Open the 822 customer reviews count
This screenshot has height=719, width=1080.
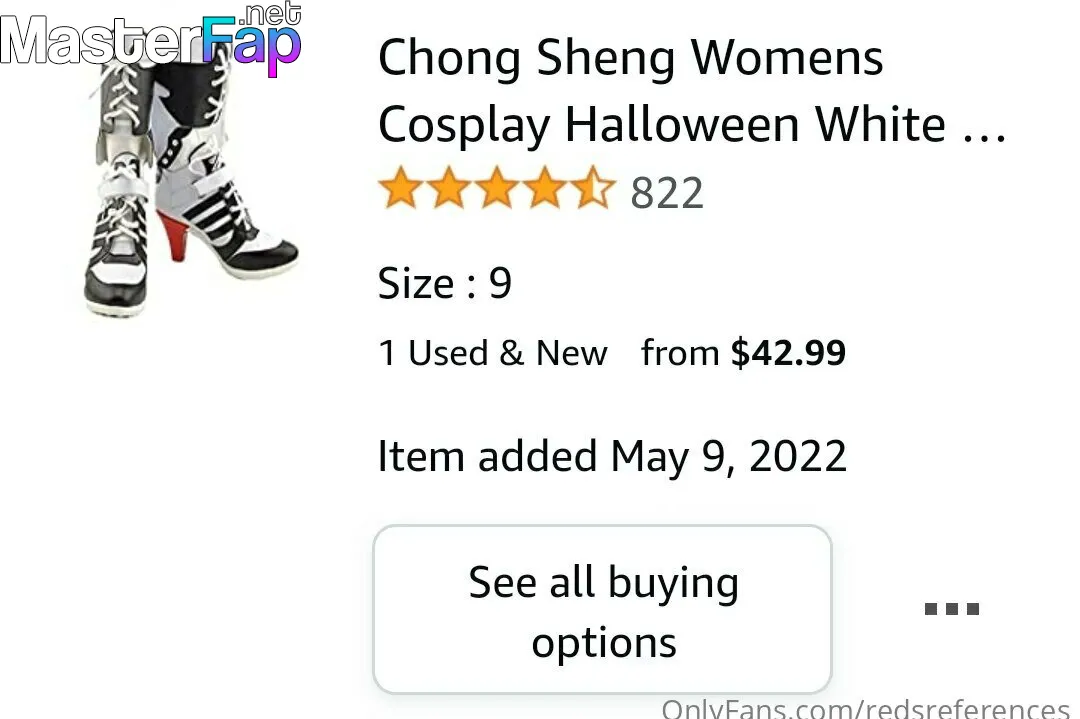(667, 193)
